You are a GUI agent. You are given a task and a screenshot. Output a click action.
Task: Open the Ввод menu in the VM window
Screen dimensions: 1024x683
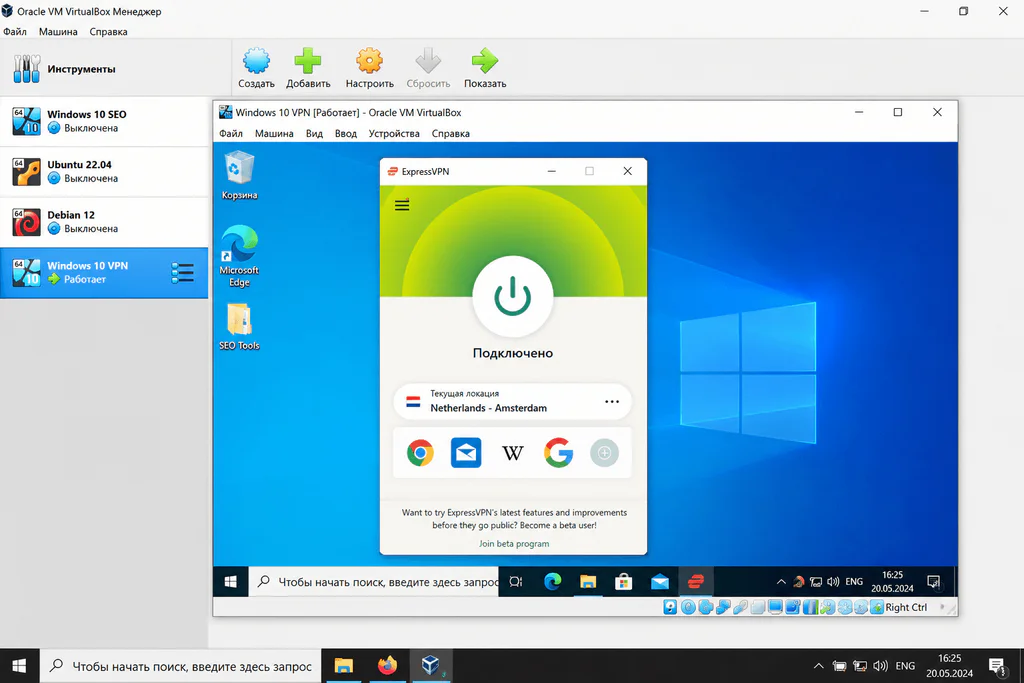pos(345,133)
